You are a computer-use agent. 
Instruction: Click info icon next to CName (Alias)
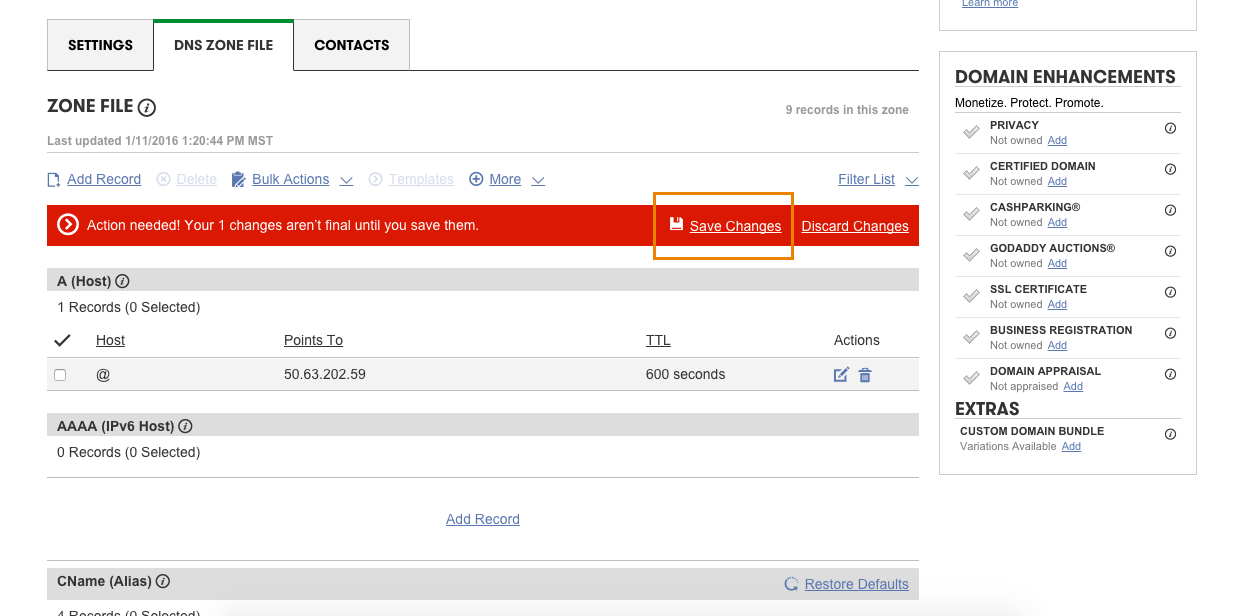(163, 581)
